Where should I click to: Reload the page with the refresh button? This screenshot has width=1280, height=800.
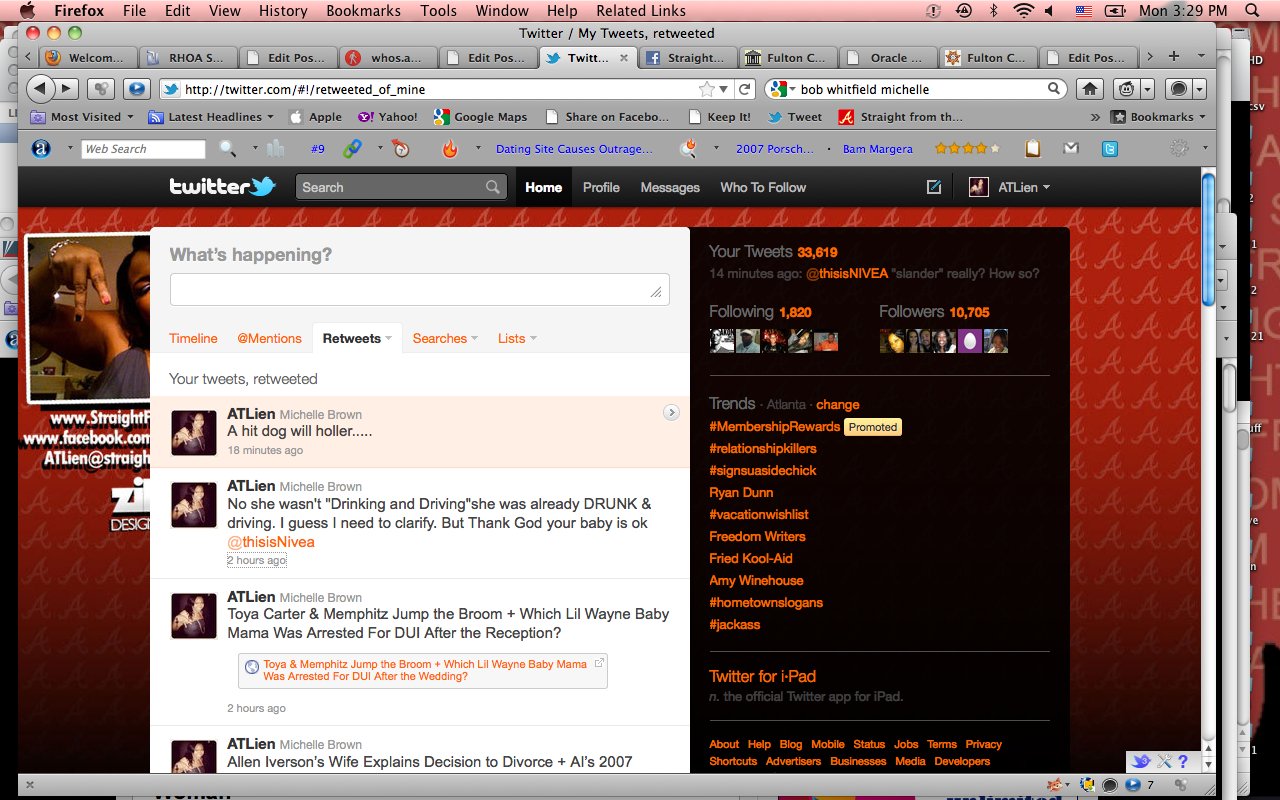coord(744,89)
